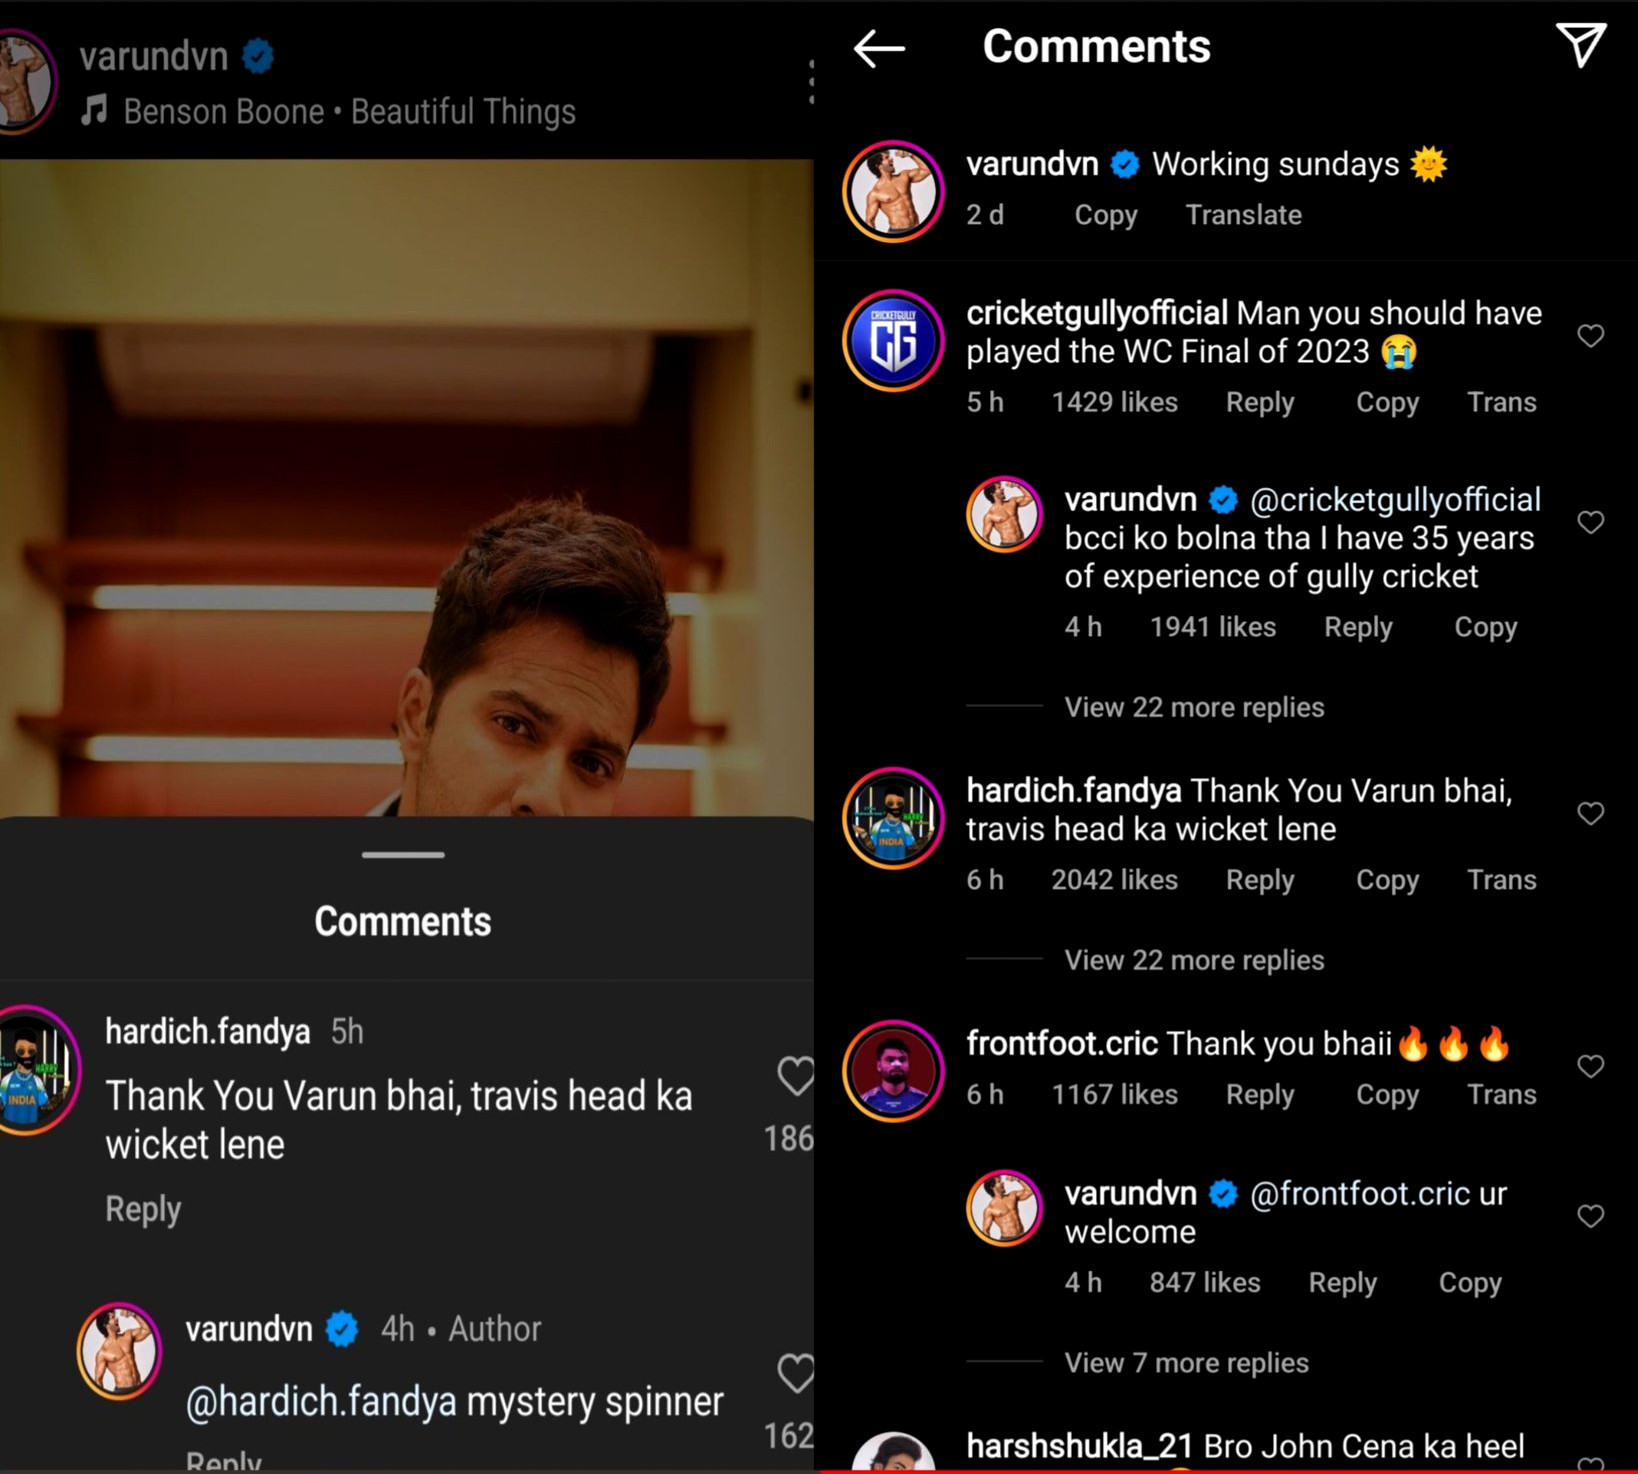Copy the Working sundays caption
Image resolution: width=1638 pixels, height=1474 pixels.
(1105, 215)
